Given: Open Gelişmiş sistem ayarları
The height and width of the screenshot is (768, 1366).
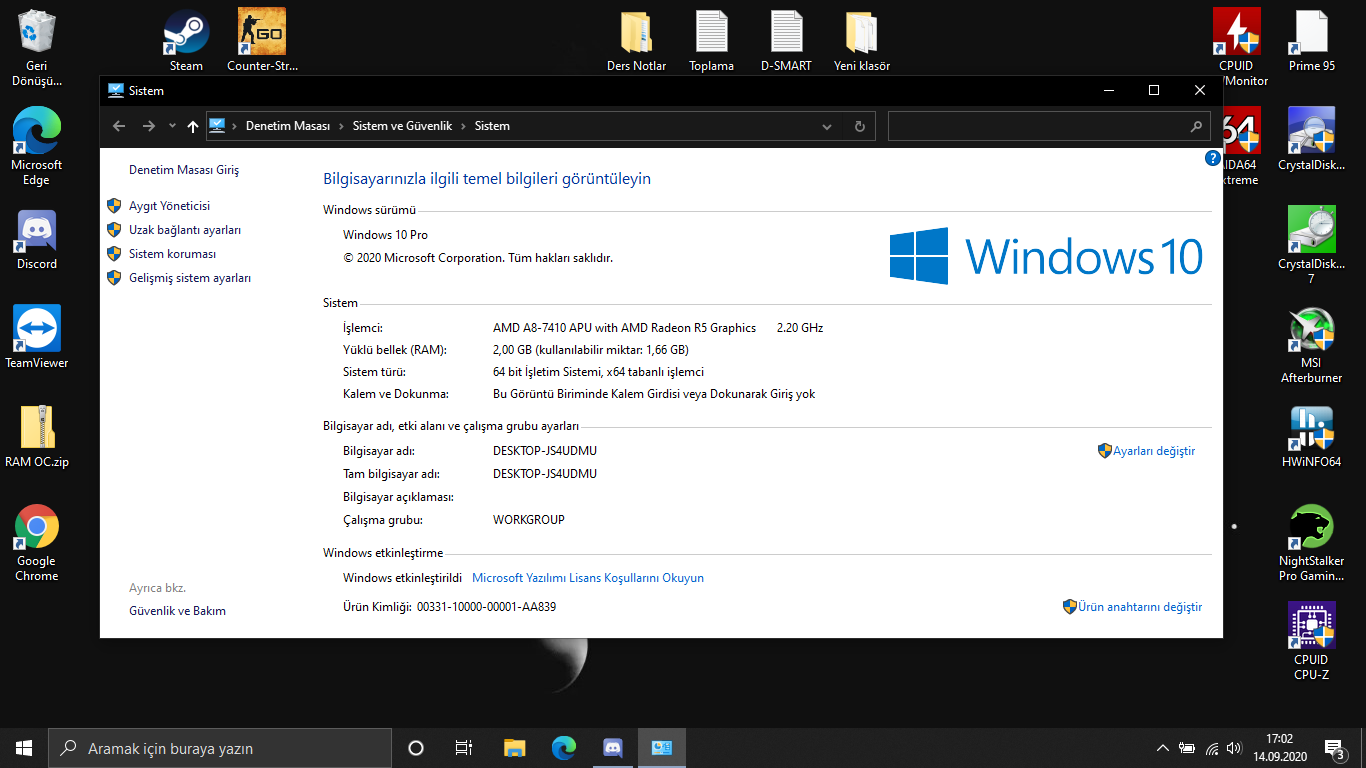Looking at the screenshot, I should coord(190,278).
